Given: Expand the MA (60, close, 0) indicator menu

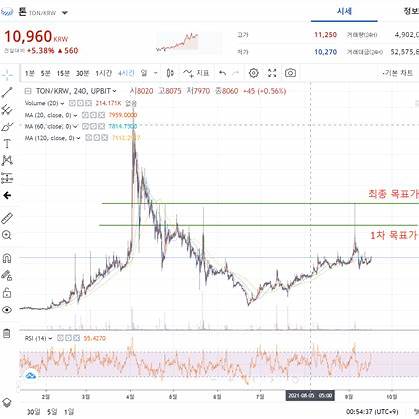Looking at the screenshot, I should tap(75, 126).
